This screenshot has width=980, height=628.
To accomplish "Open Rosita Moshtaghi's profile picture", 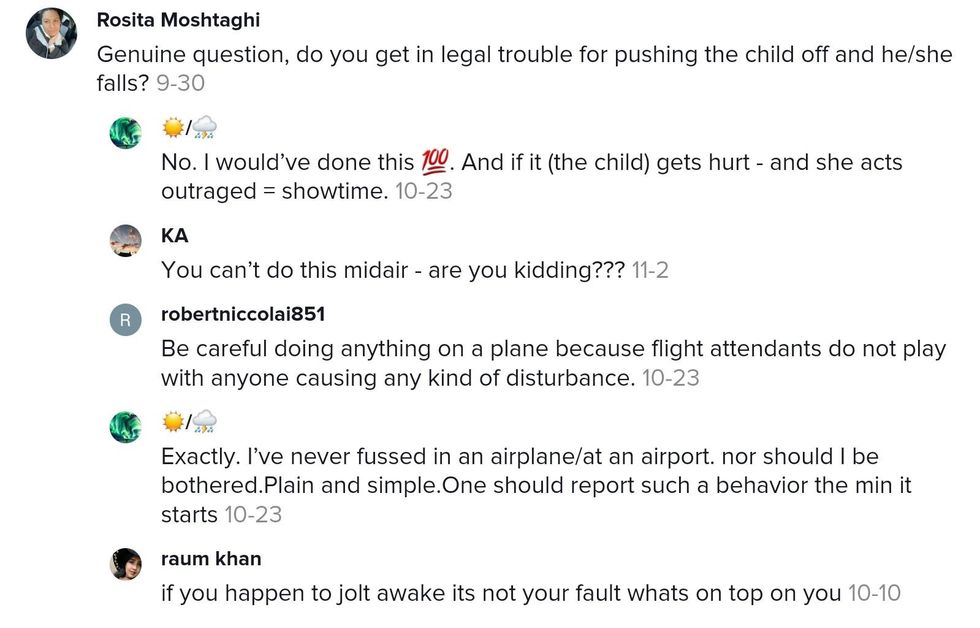I will pyautogui.click(x=51, y=34).
